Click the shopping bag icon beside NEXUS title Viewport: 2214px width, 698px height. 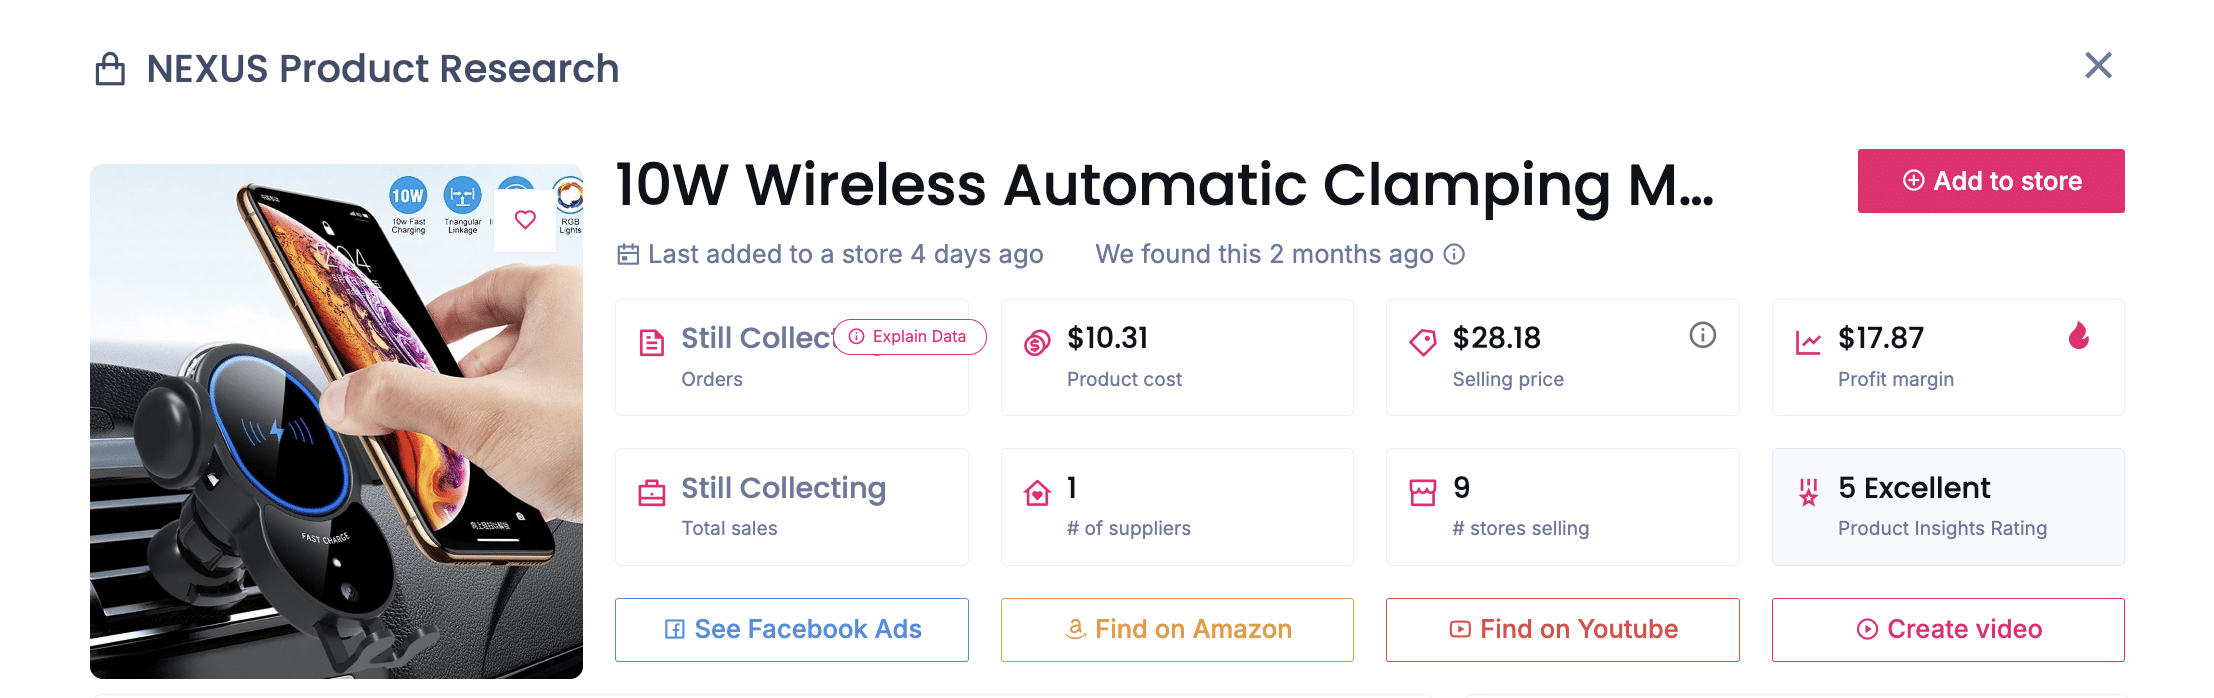pos(110,69)
